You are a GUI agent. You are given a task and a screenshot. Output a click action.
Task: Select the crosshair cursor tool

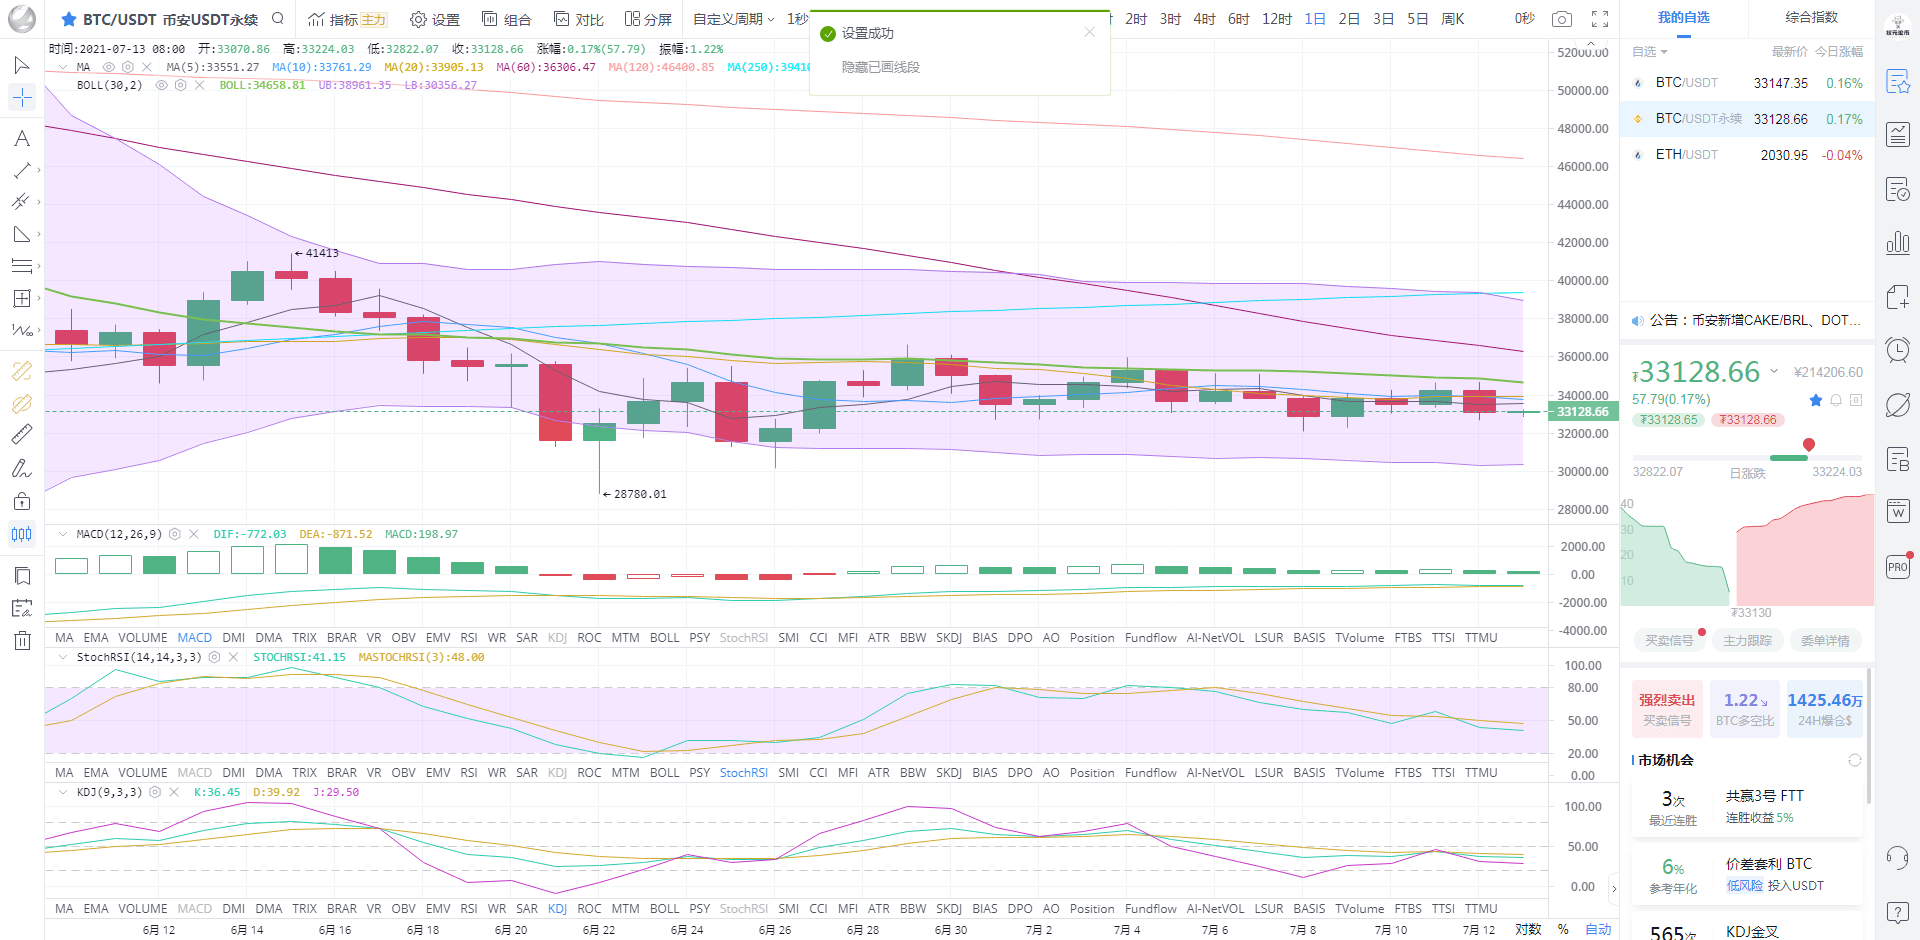pyautogui.click(x=21, y=97)
